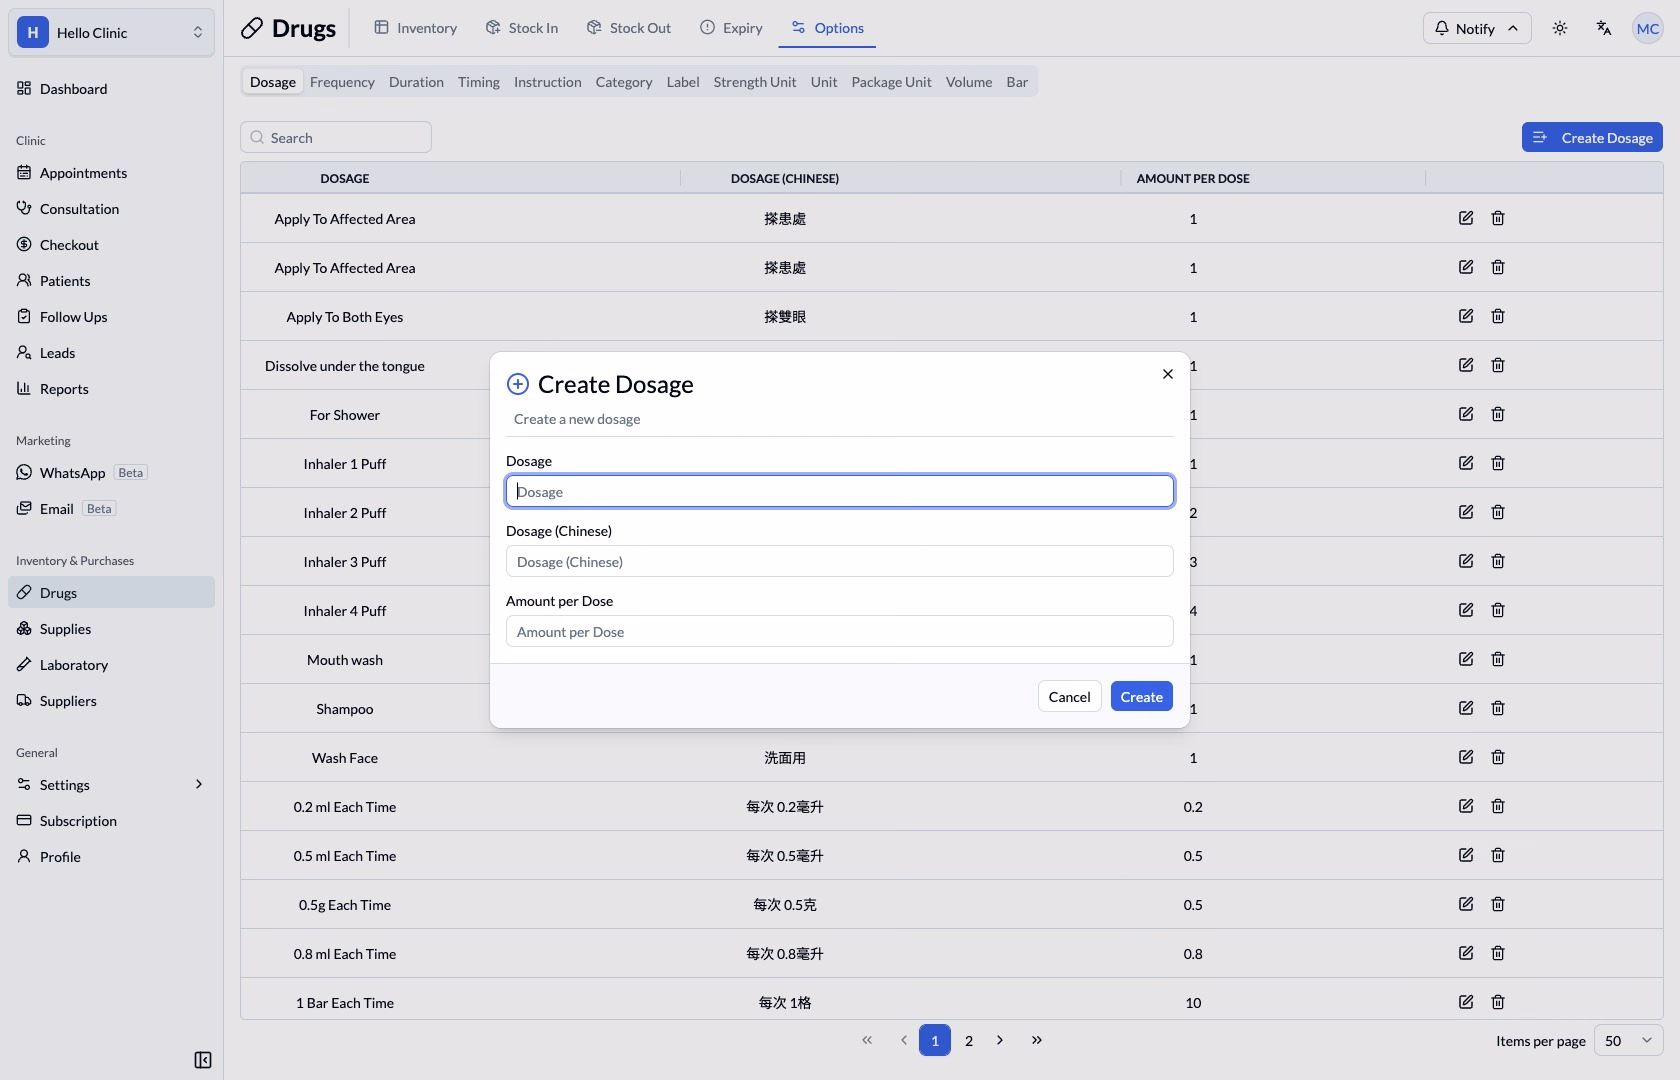Open Laboratory in the sidebar
1680x1080 pixels.
[x=111, y=664]
